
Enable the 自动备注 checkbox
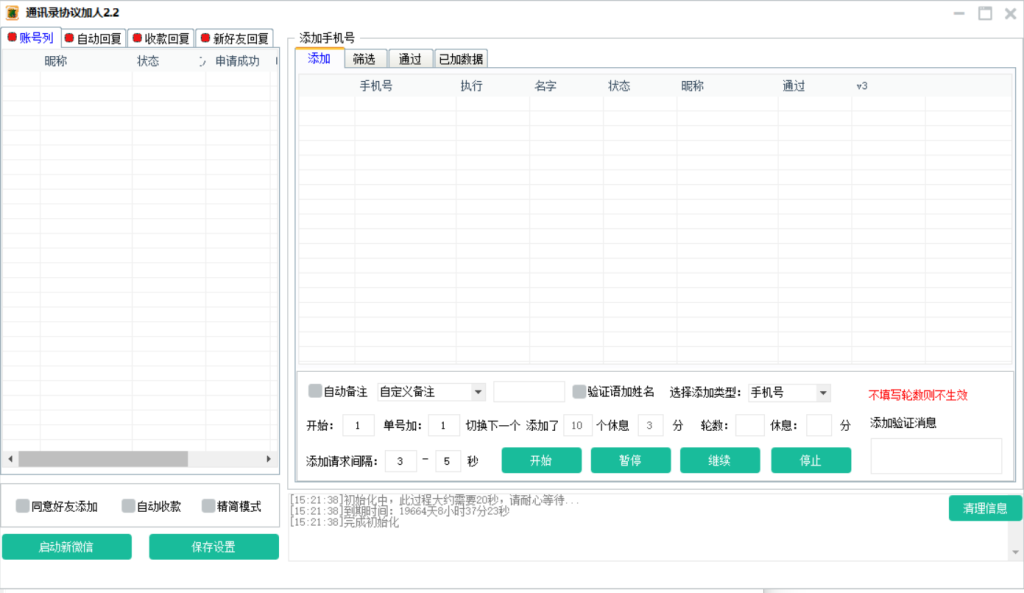(x=315, y=391)
